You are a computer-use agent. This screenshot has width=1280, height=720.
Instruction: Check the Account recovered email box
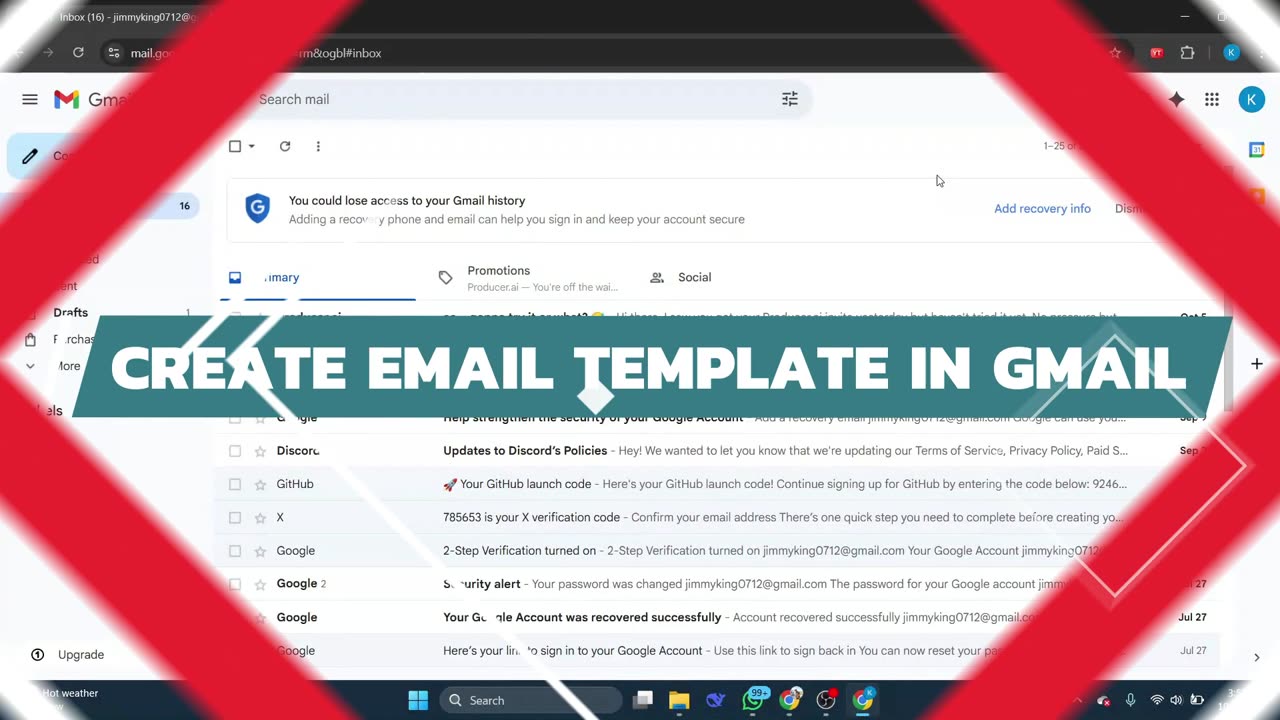click(x=235, y=618)
